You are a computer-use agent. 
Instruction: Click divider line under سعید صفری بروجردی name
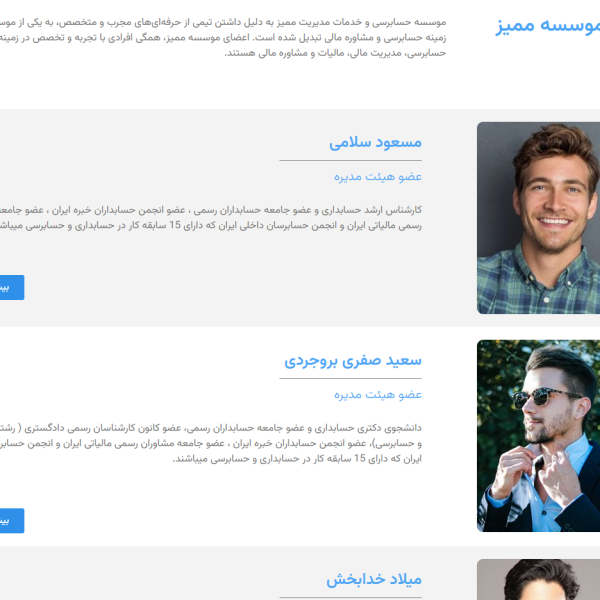(x=351, y=378)
